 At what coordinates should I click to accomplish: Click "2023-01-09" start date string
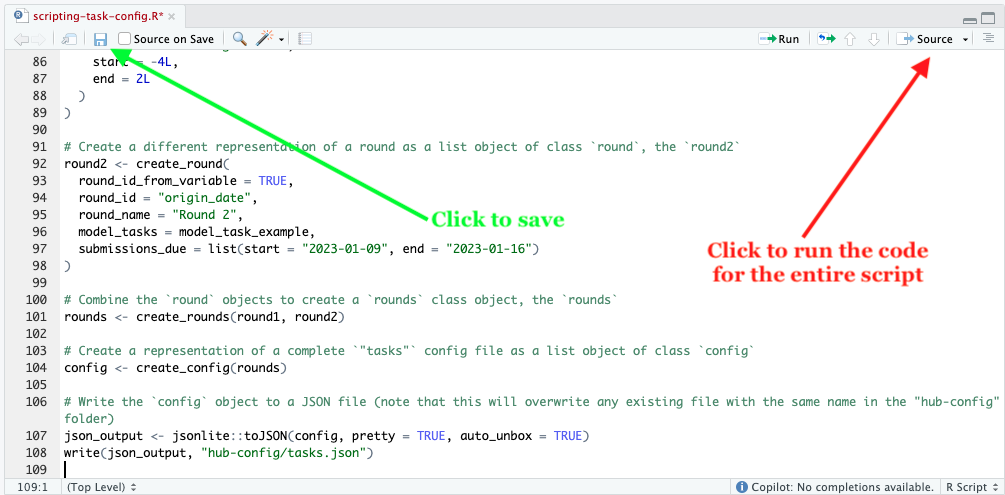(344, 249)
